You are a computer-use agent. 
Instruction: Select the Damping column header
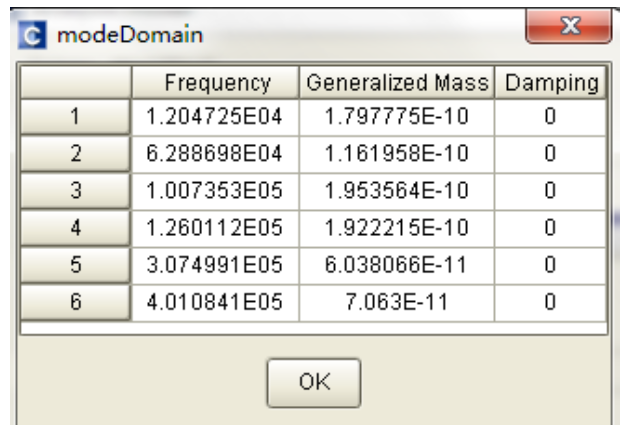pyautogui.click(x=551, y=83)
